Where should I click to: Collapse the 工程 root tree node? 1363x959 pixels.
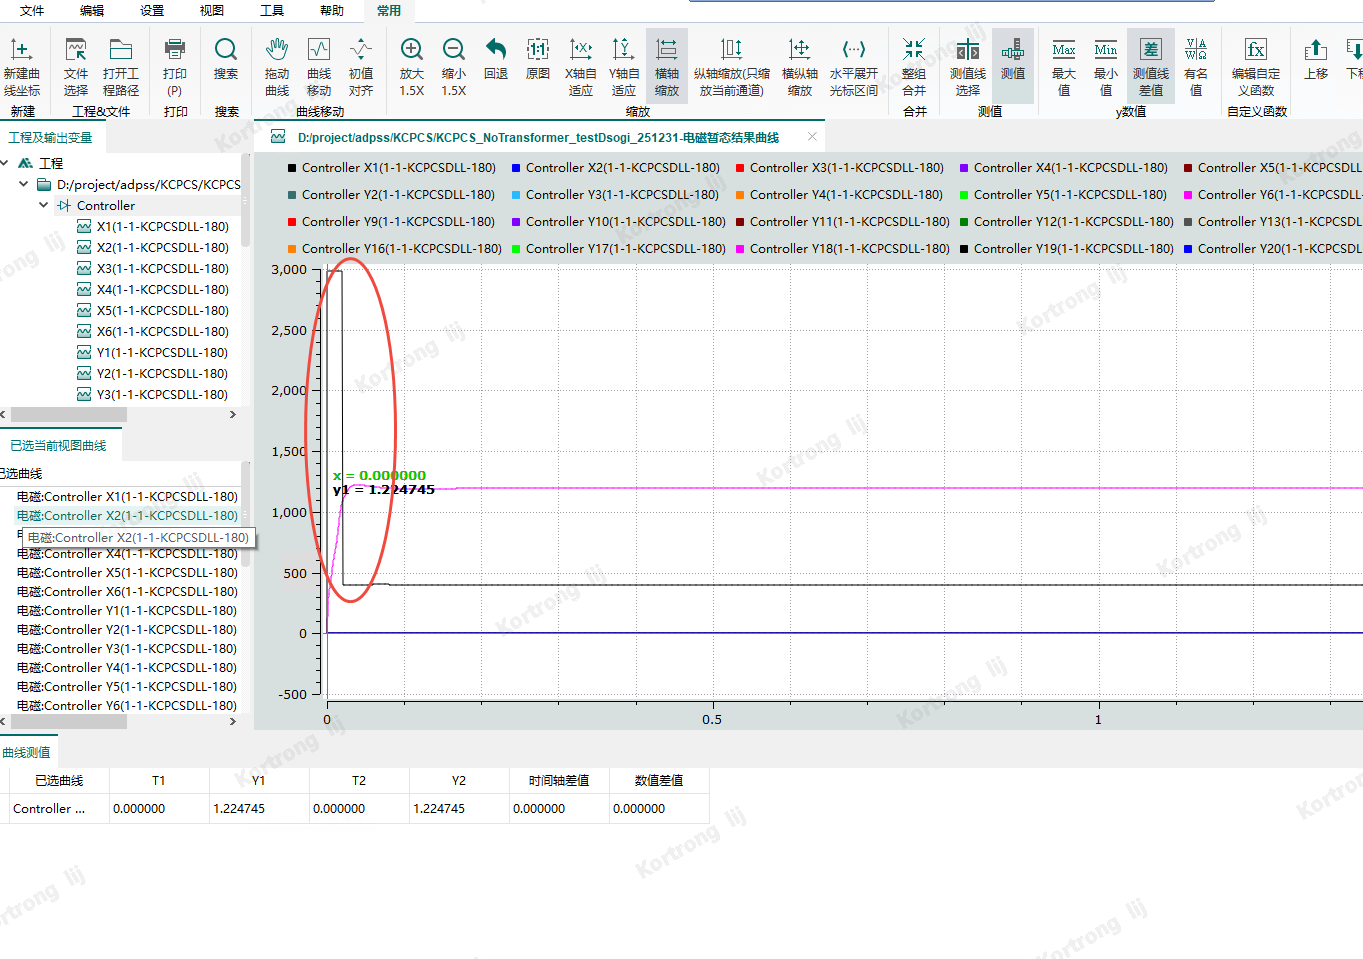pos(5,163)
